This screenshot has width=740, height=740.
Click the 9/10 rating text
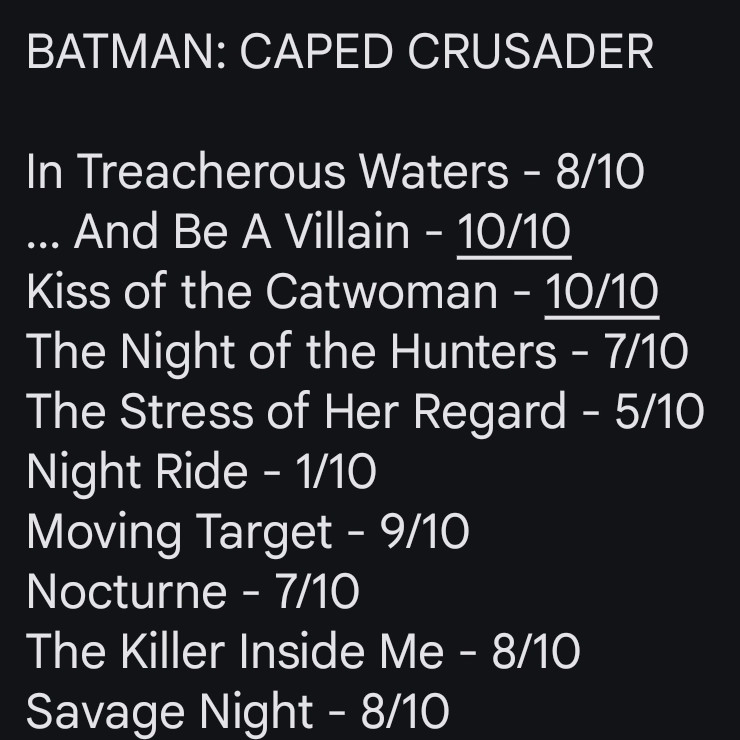click(424, 532)
